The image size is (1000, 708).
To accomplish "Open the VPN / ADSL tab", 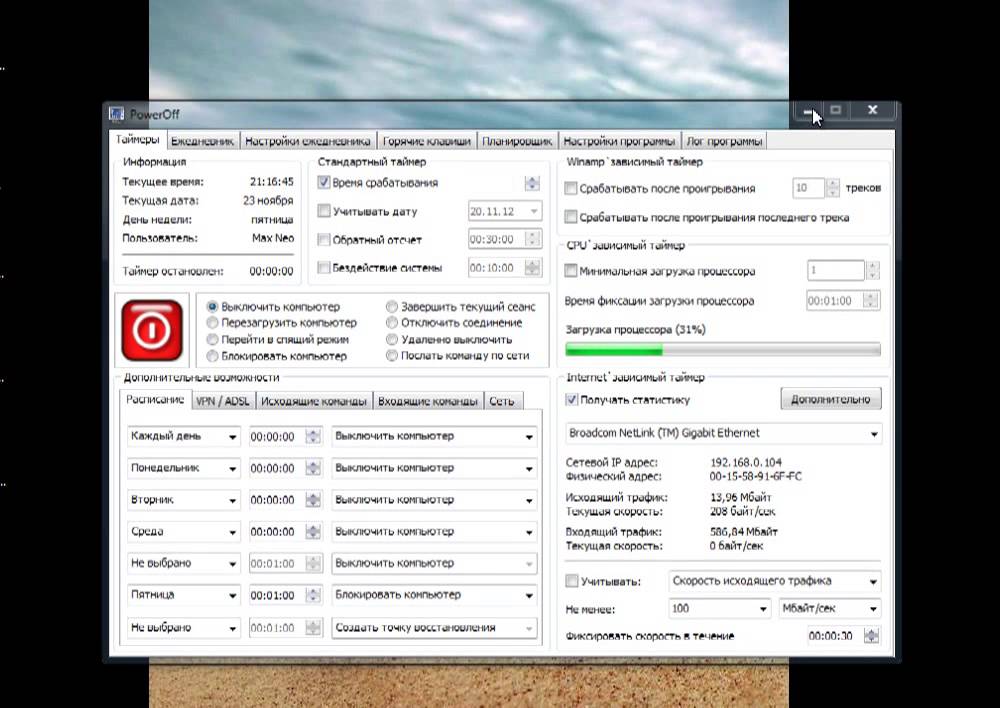I will coord(223,401).
